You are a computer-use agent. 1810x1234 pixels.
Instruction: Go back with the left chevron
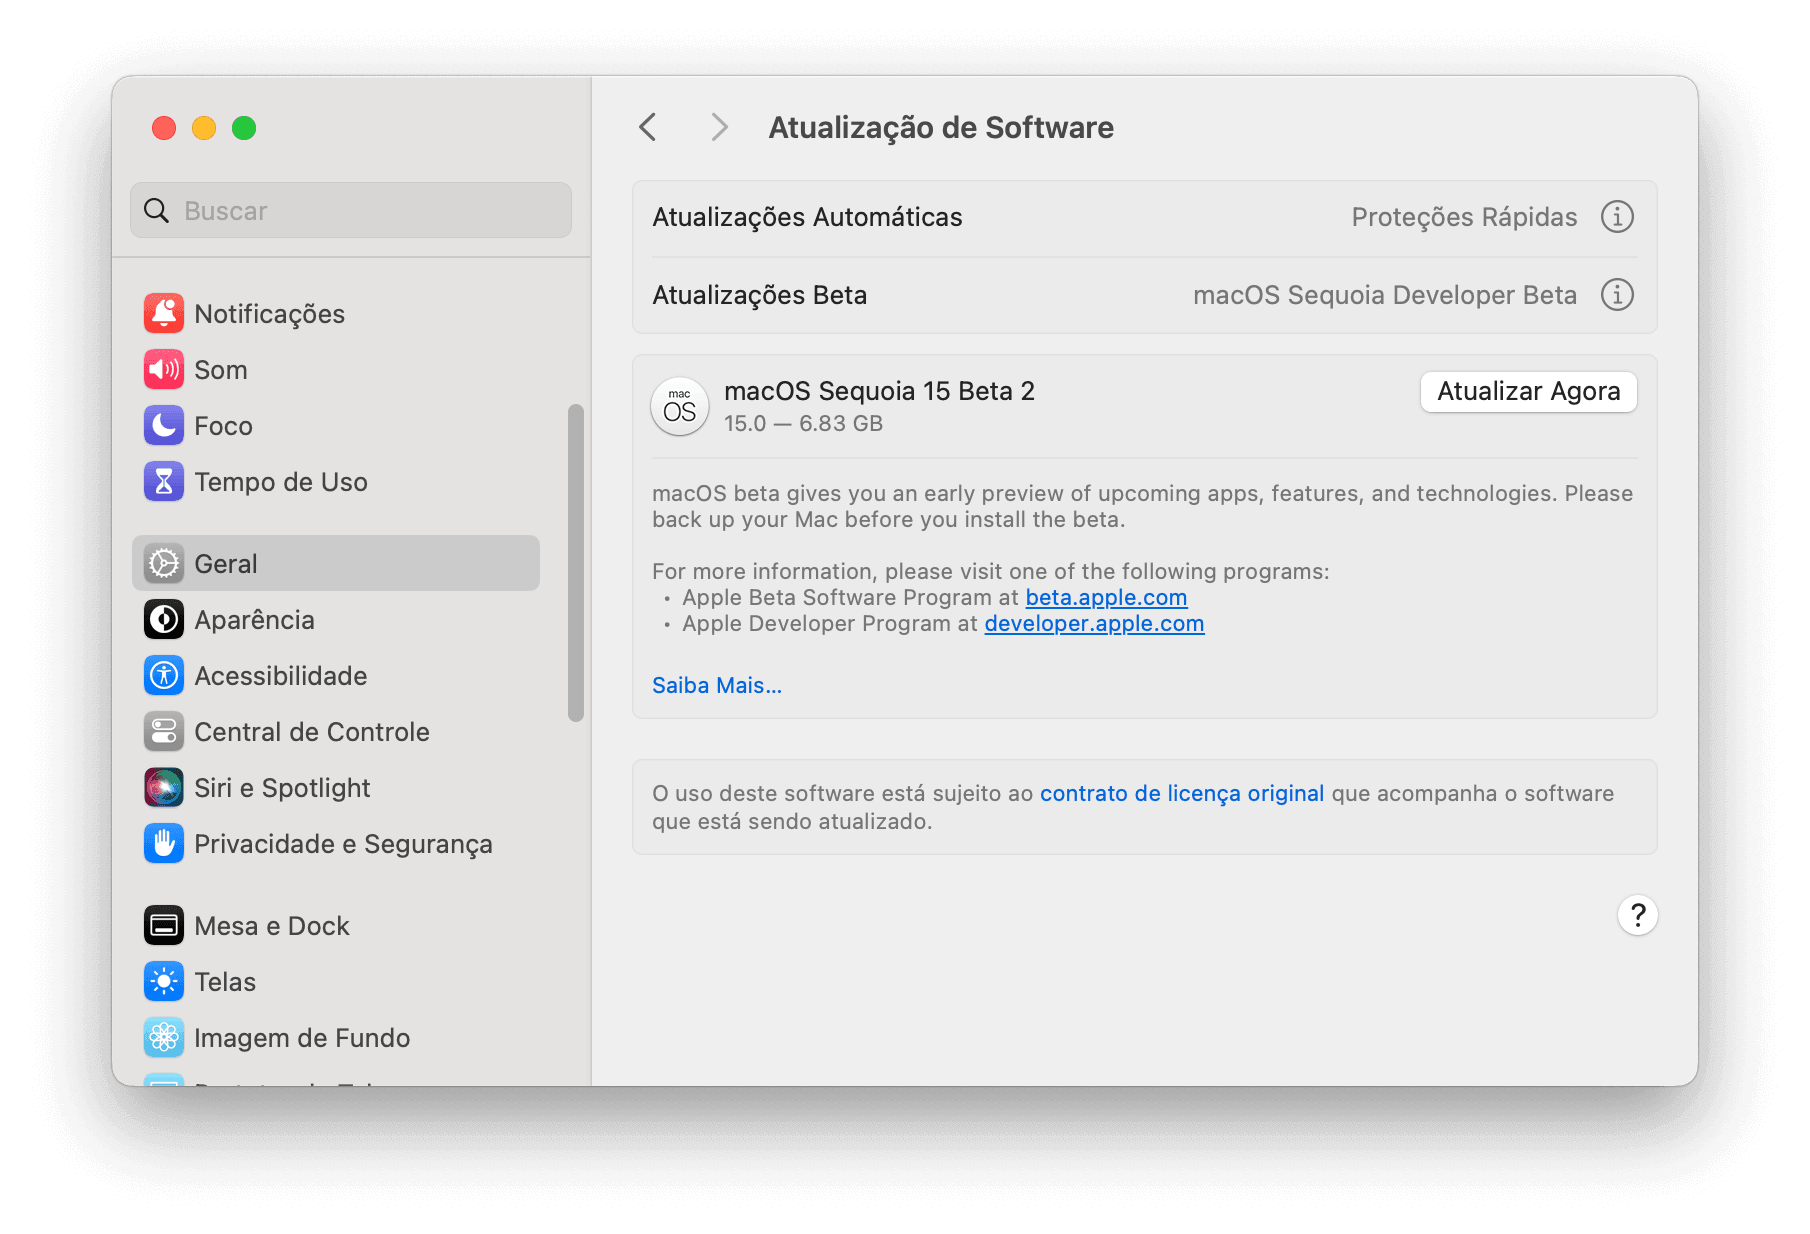point(648,128)
